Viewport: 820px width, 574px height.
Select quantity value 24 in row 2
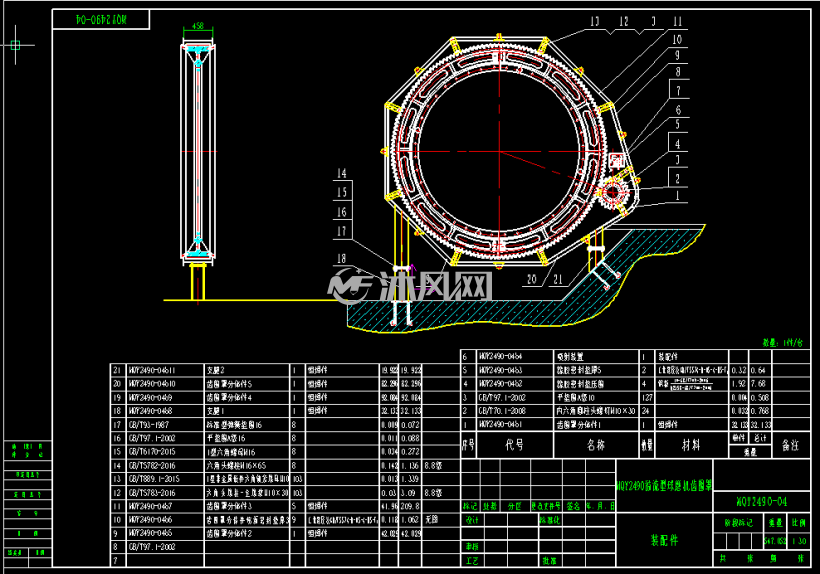[646, 411]
